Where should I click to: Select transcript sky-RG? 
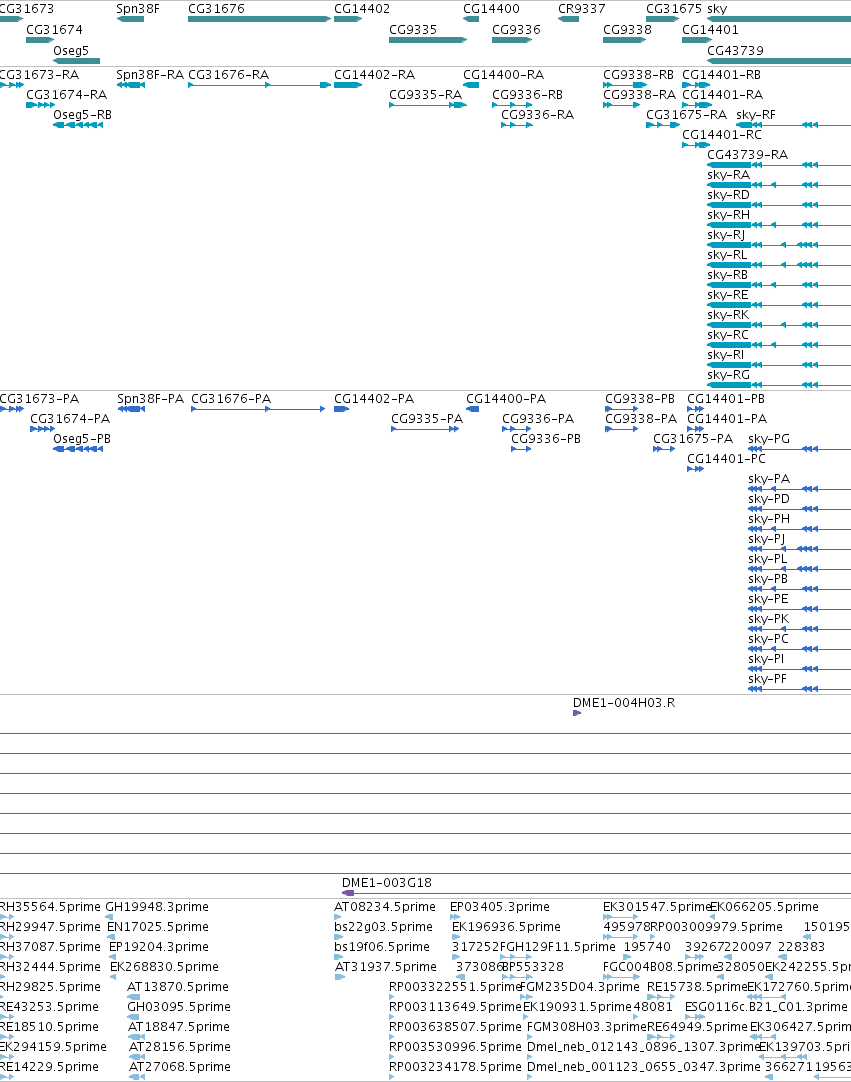(x=779, y=385)
